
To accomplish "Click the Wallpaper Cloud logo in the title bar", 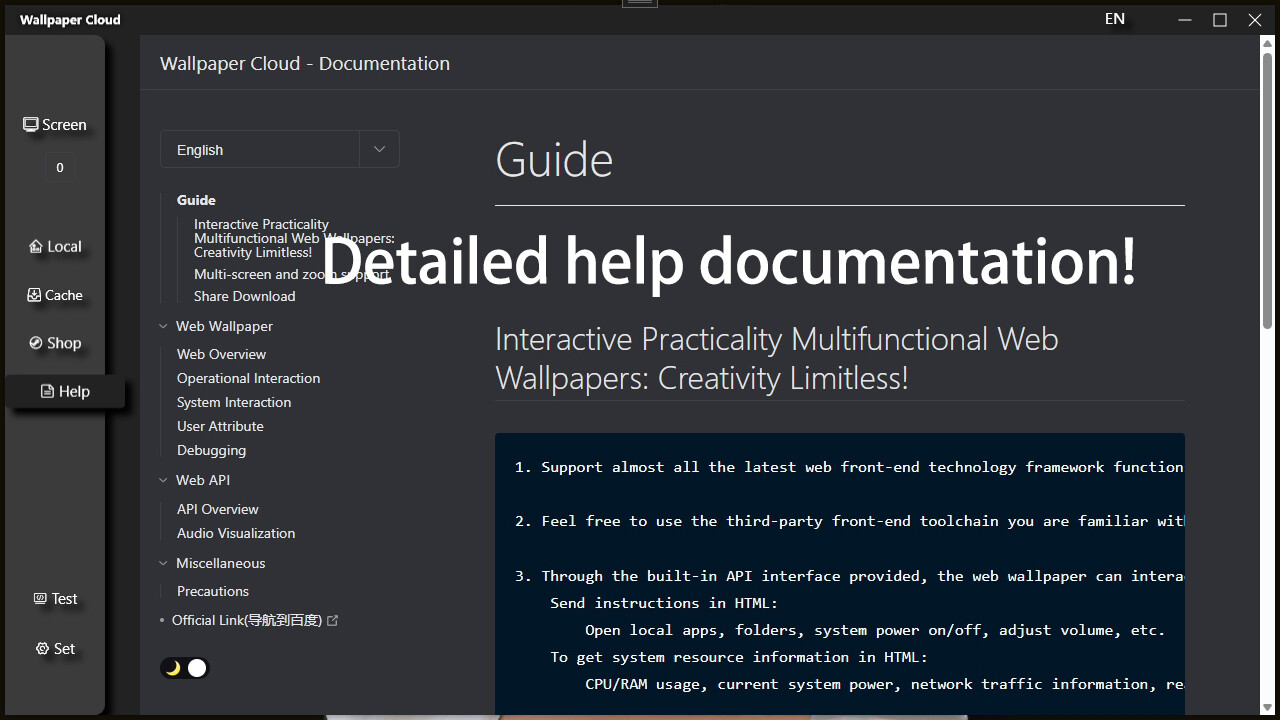I will pos(68,19).
